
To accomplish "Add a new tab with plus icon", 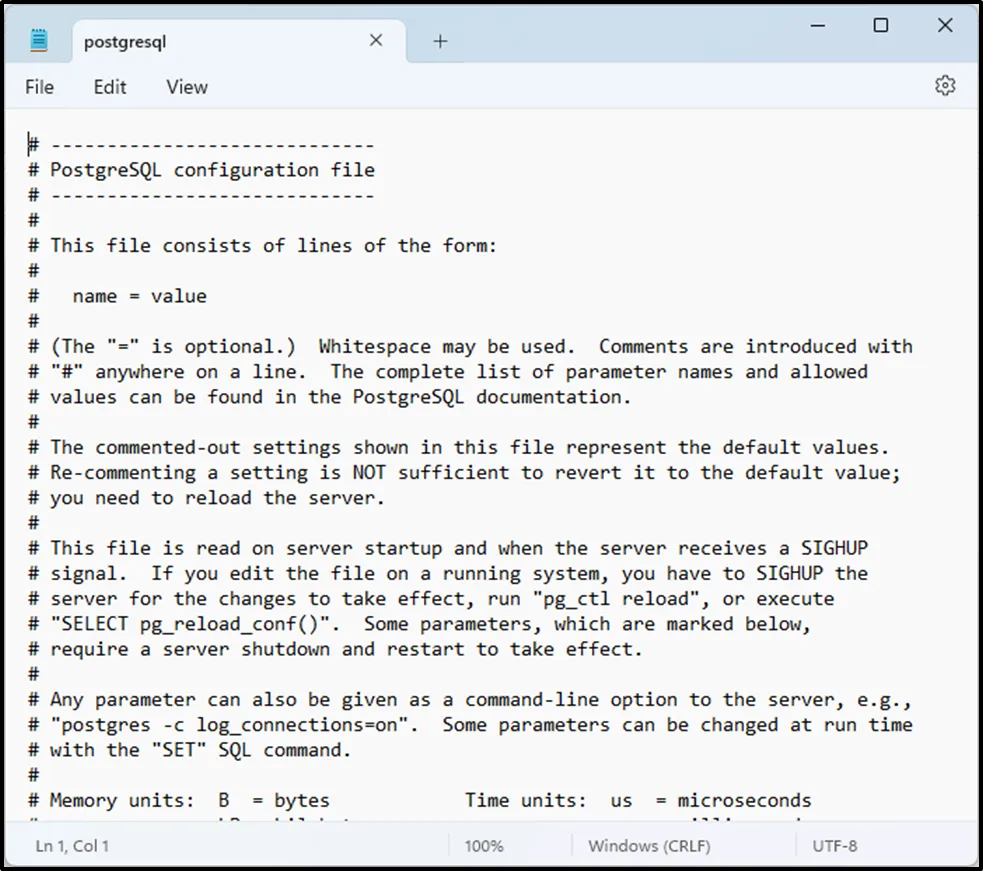I will [x=440, y=41].
